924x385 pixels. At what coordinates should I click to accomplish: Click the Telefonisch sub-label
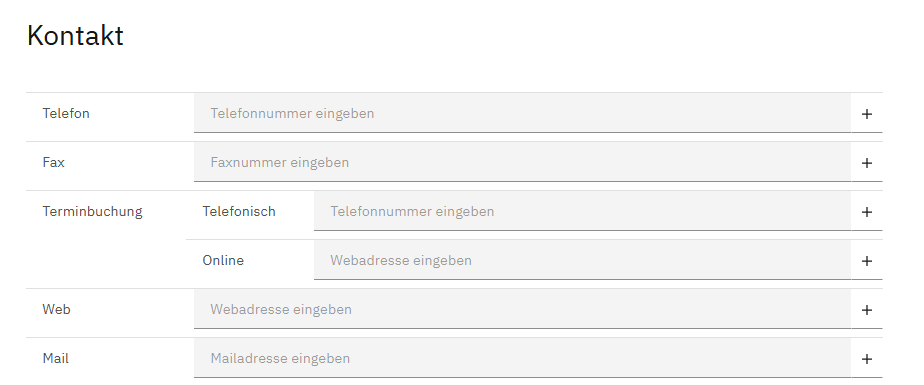coord(239,211)
